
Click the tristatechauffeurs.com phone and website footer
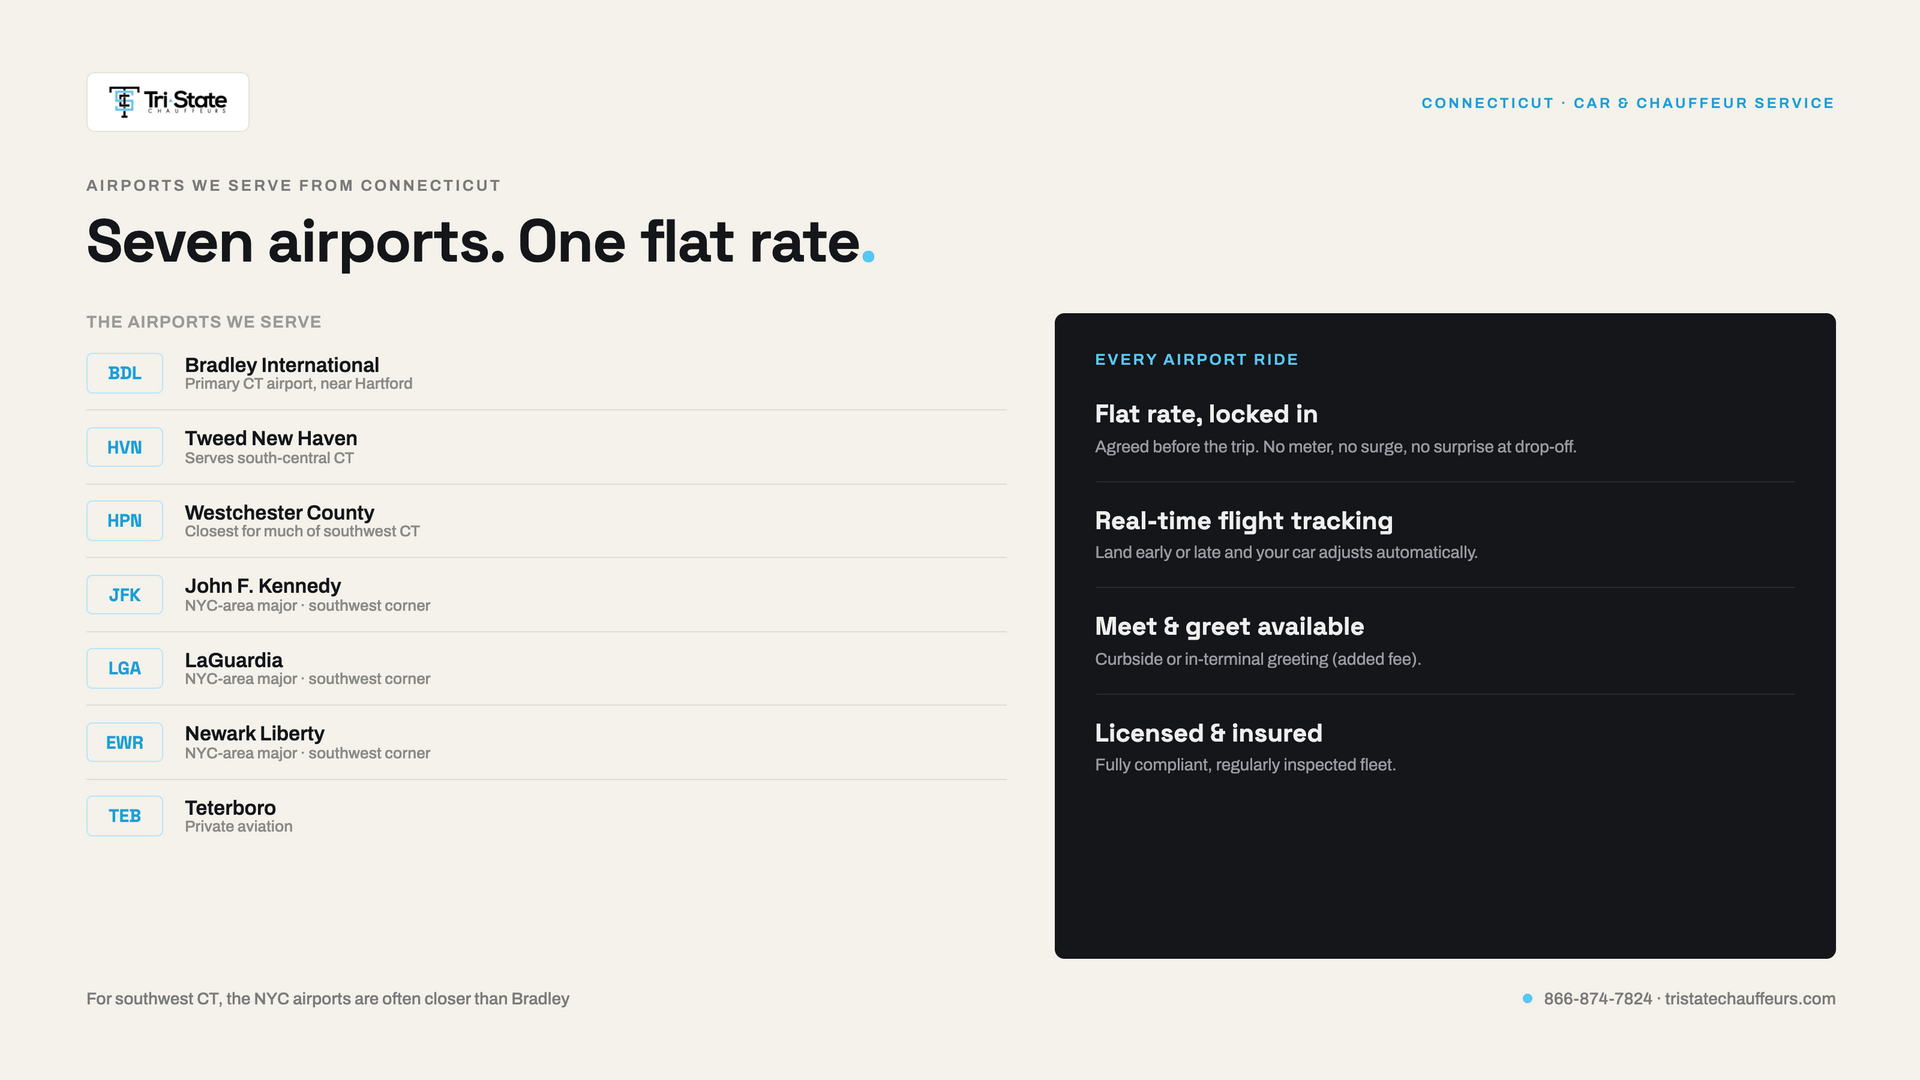1689,999
